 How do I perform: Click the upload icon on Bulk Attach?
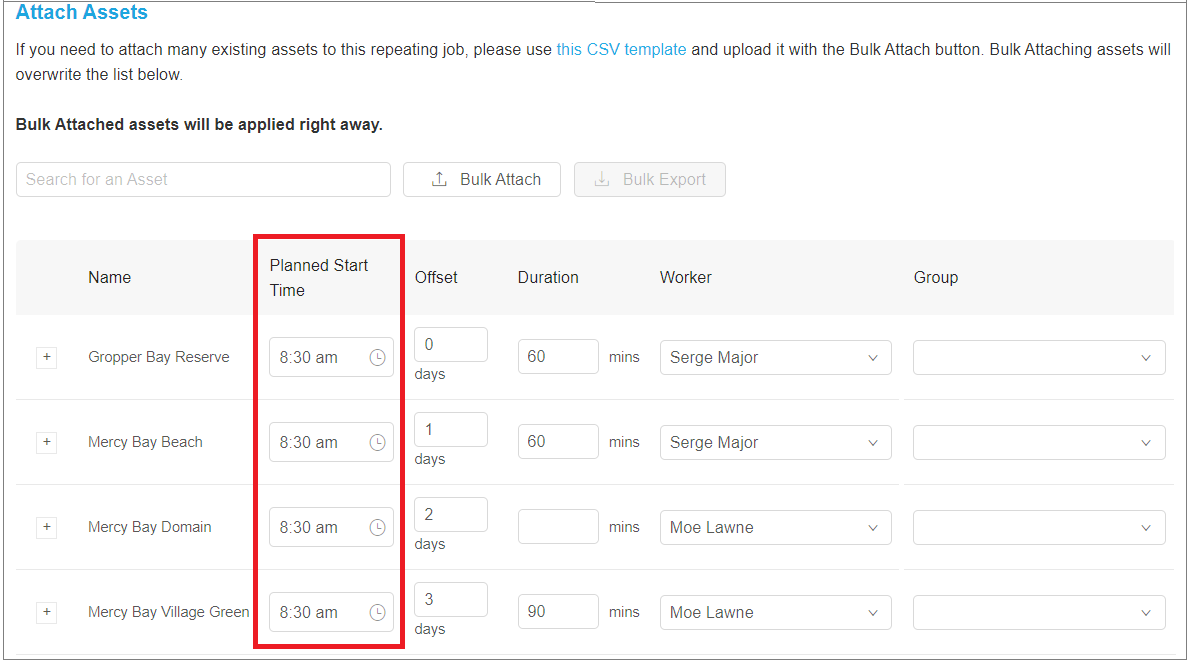click(439, 179)
